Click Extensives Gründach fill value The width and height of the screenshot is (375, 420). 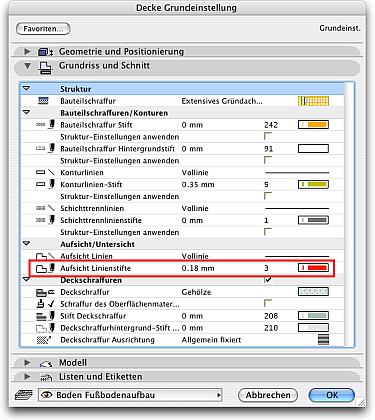pyautogui.click(x=222, y=101)
